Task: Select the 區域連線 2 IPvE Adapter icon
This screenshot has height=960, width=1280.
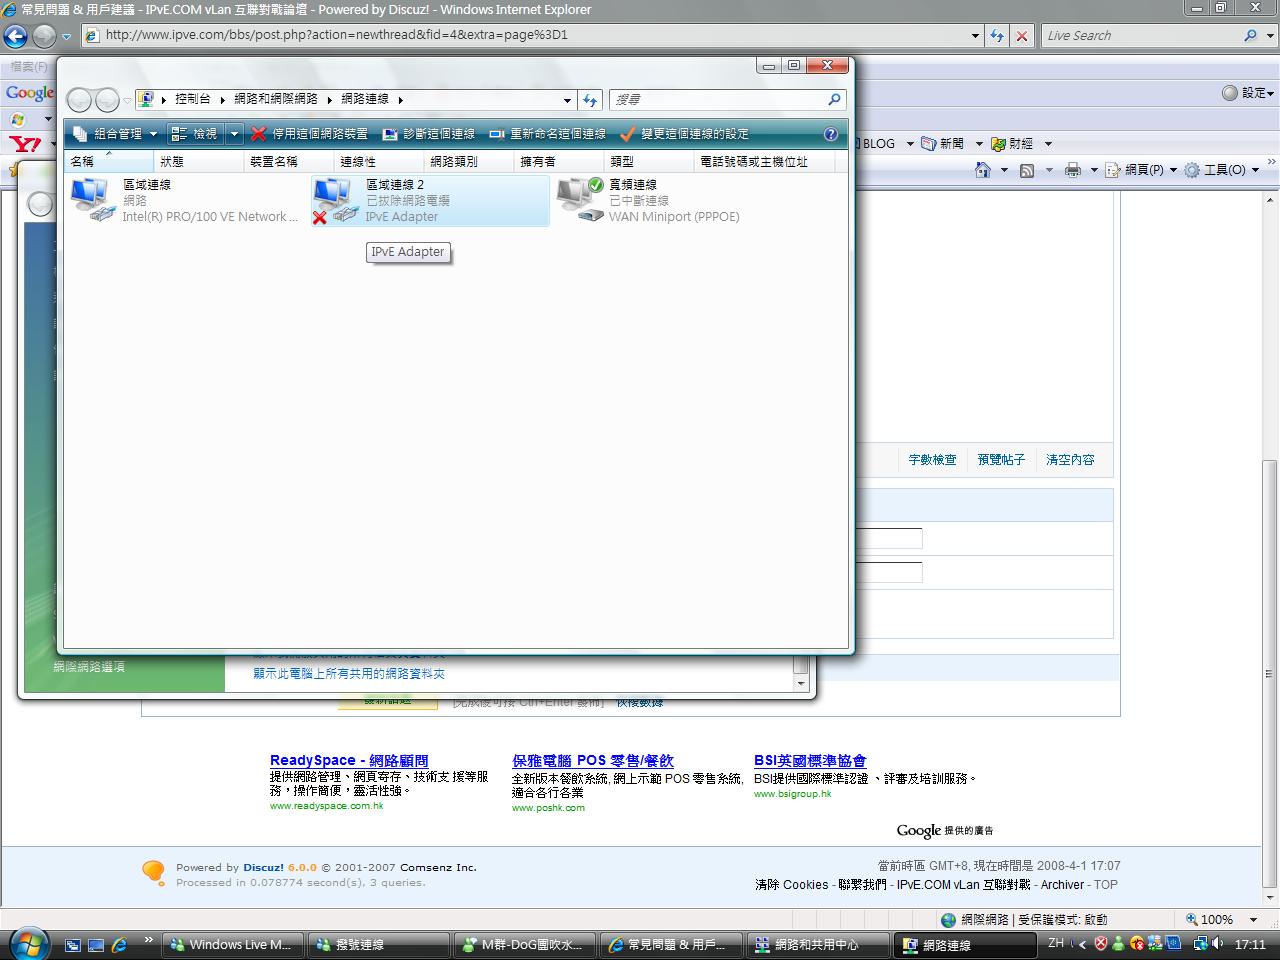Action: tap(335, 200)
